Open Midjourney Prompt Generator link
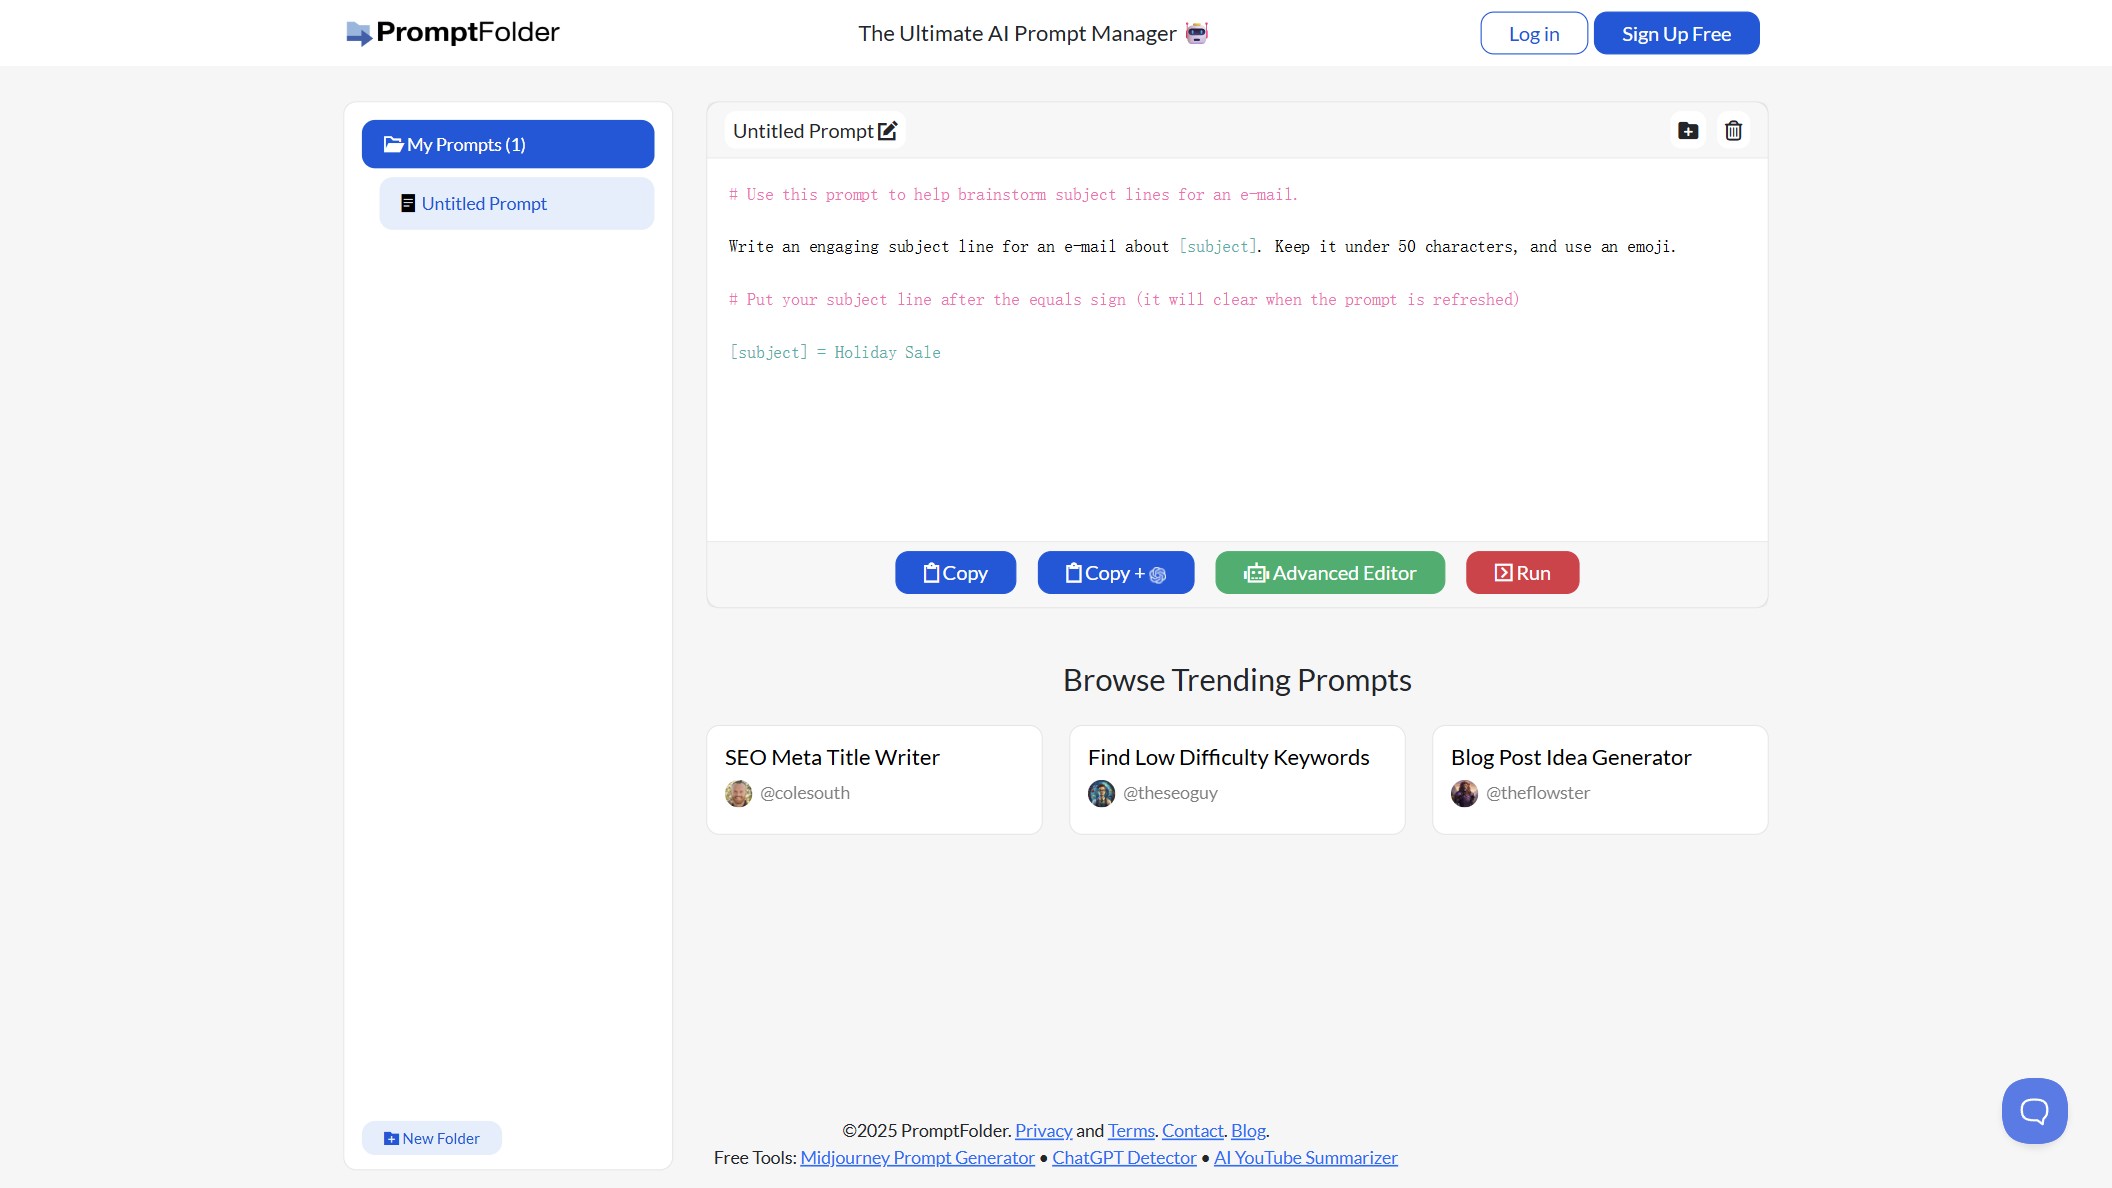 coord(917,1157)
